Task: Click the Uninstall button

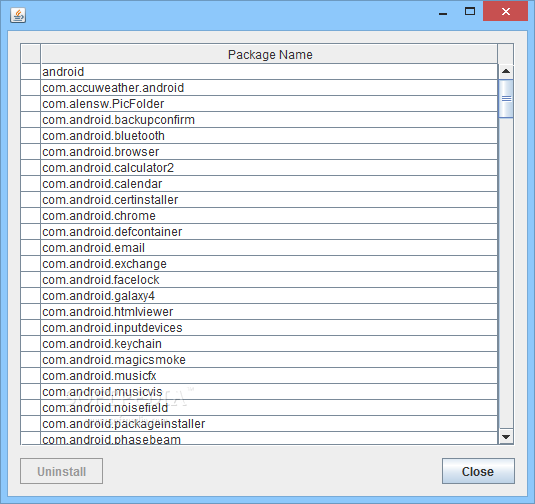Action: [x=61, y=471]
